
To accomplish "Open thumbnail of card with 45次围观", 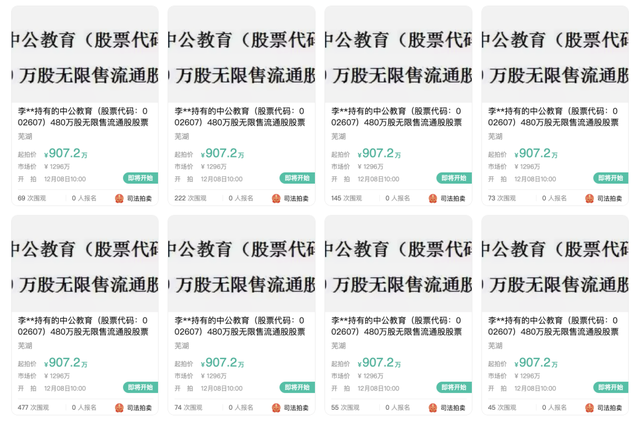I will pos(555,264).
